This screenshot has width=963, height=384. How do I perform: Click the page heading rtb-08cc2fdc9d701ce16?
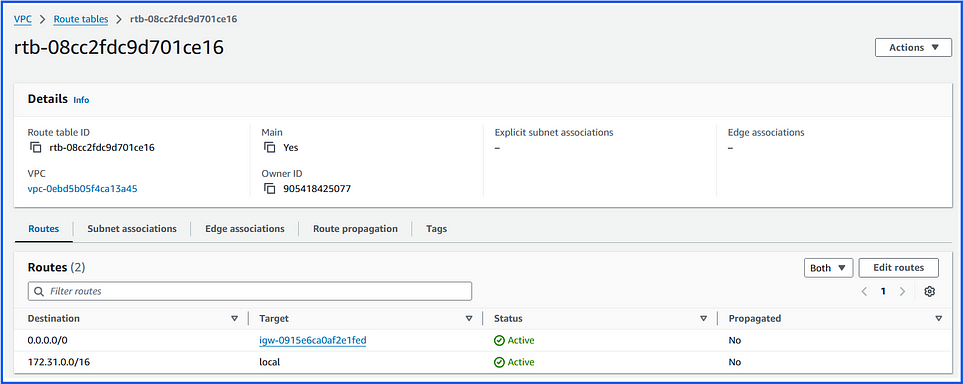[x=119, y=47]
